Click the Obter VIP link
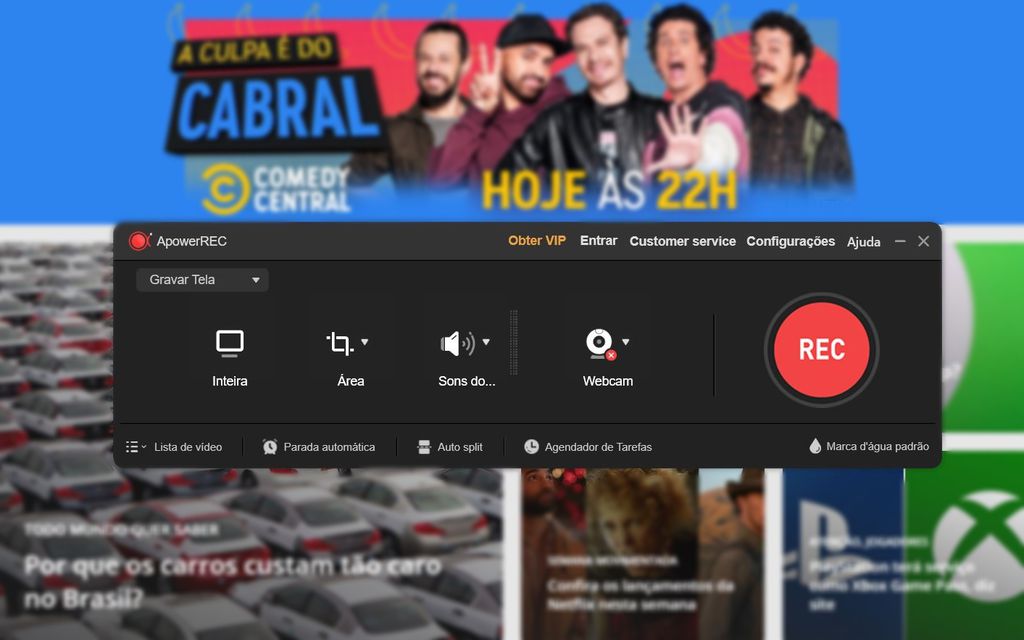Viewport: 1024px width, 640px height. 537,241
